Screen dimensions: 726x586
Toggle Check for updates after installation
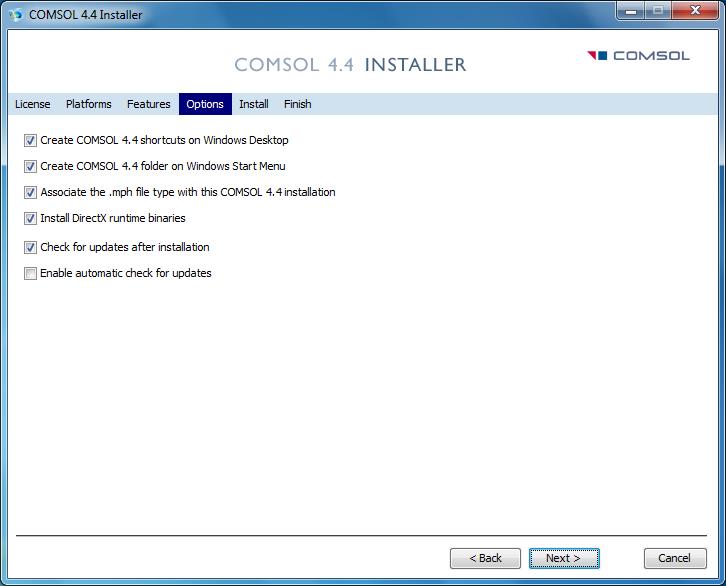[x=31, y=248]
